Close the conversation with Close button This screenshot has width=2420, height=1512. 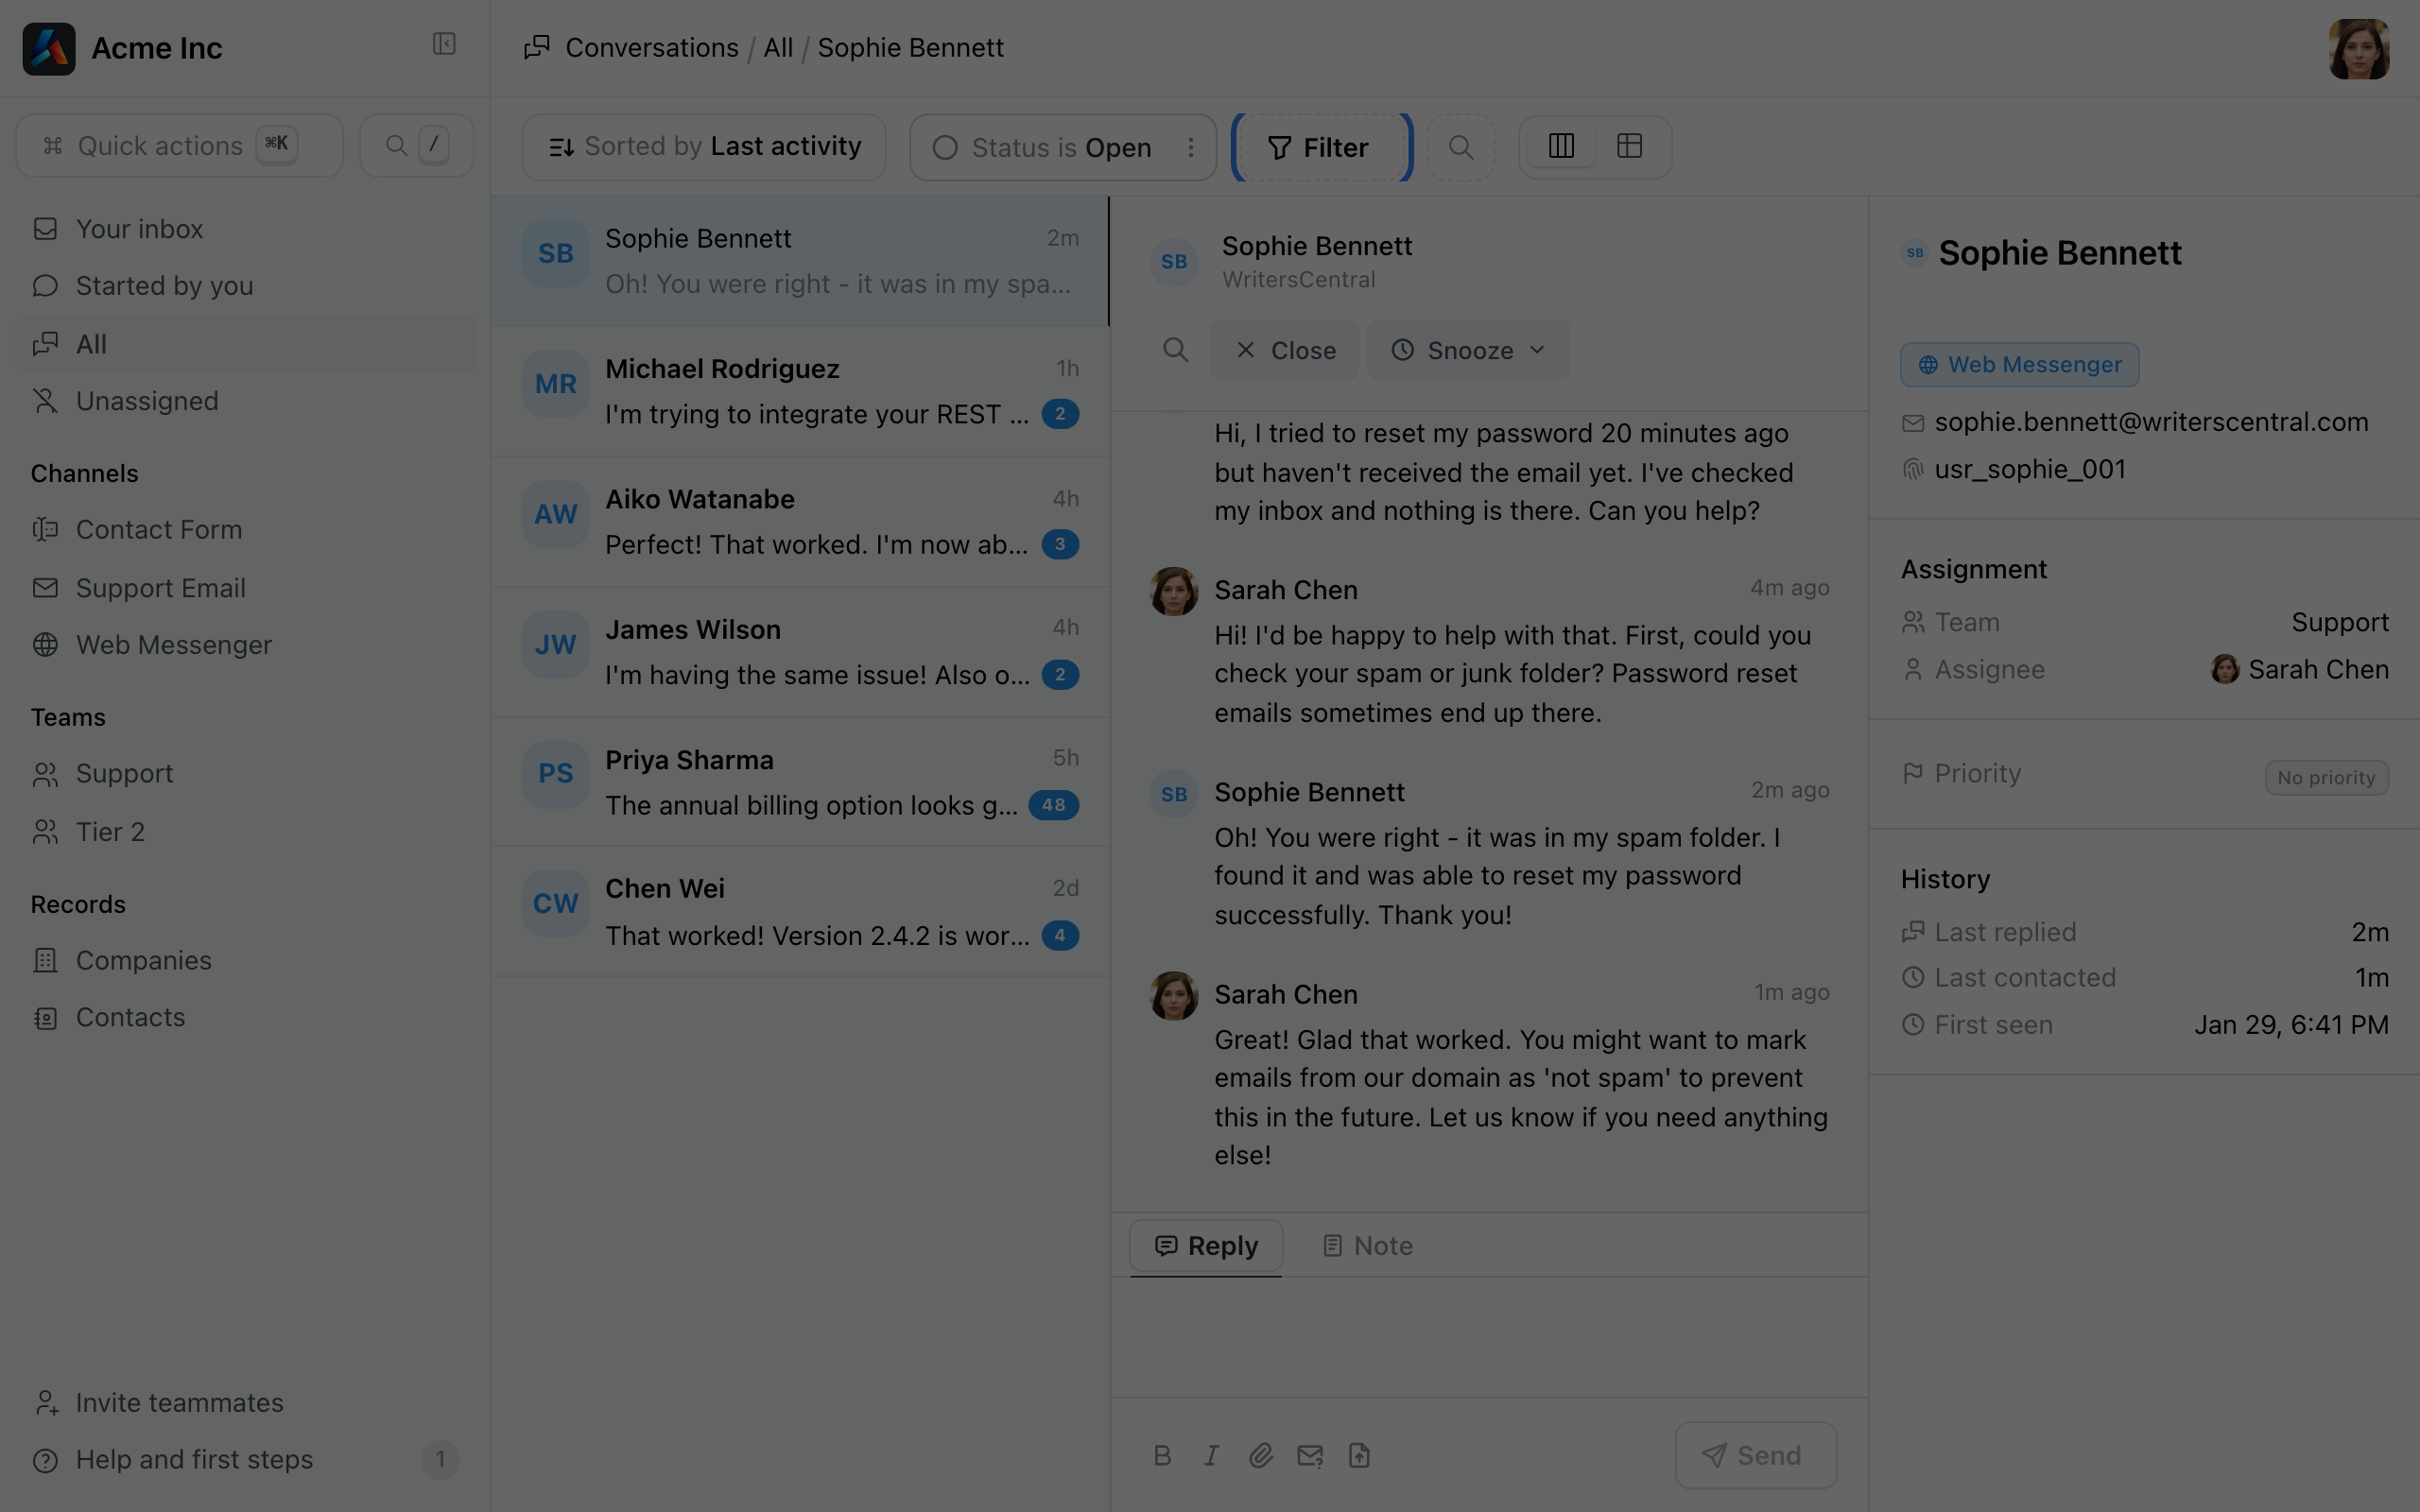coord(1285,350)
